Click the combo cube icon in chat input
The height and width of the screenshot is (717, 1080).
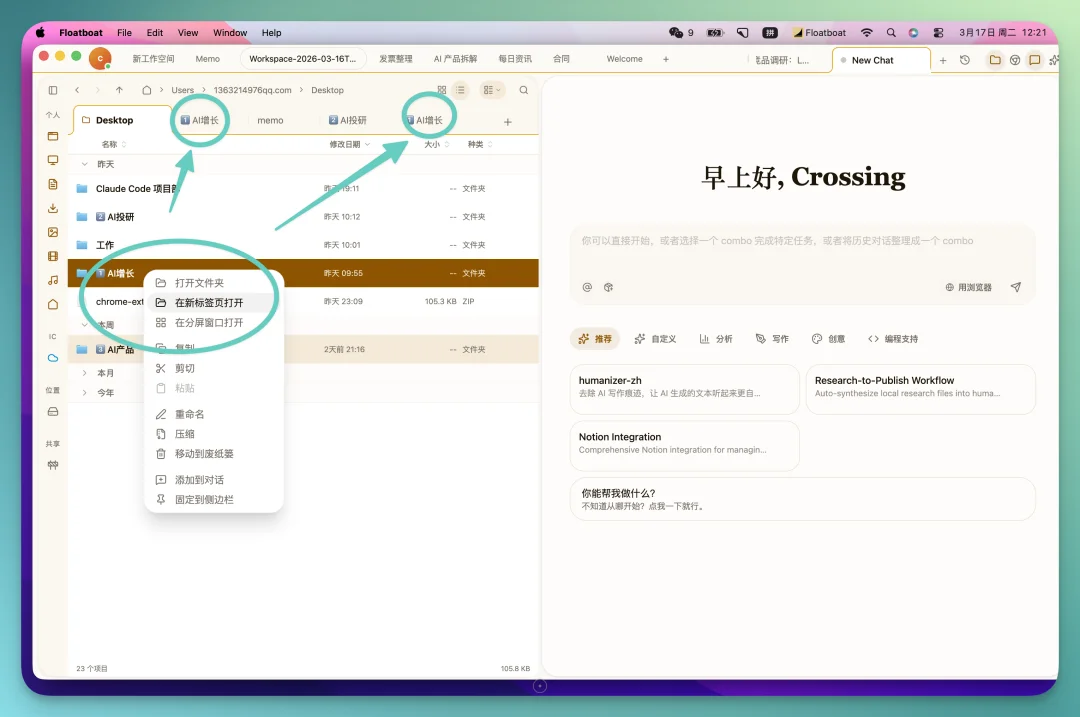(x=609, y=287)
